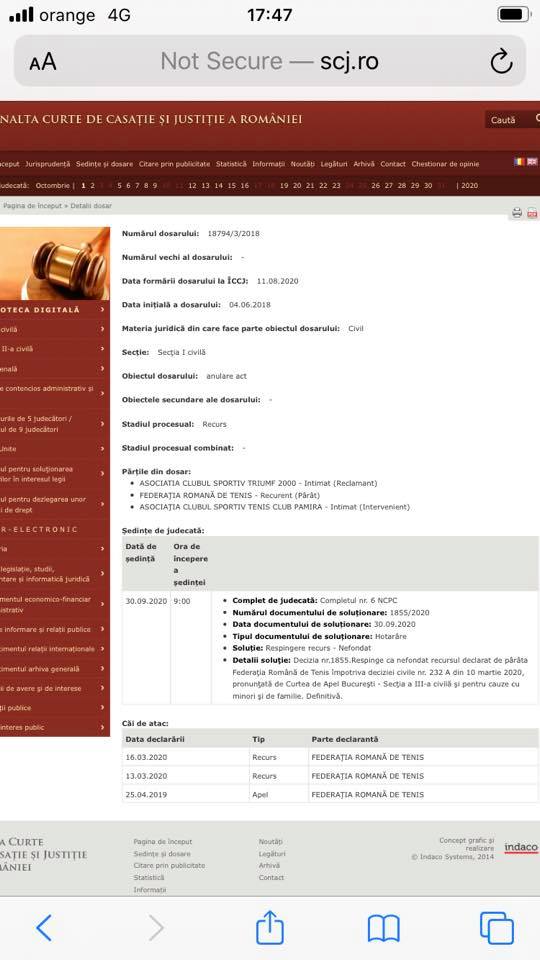This screenshot has width=540, height=960.
Task: Open the reader text size AA icon
Action: 42,62
